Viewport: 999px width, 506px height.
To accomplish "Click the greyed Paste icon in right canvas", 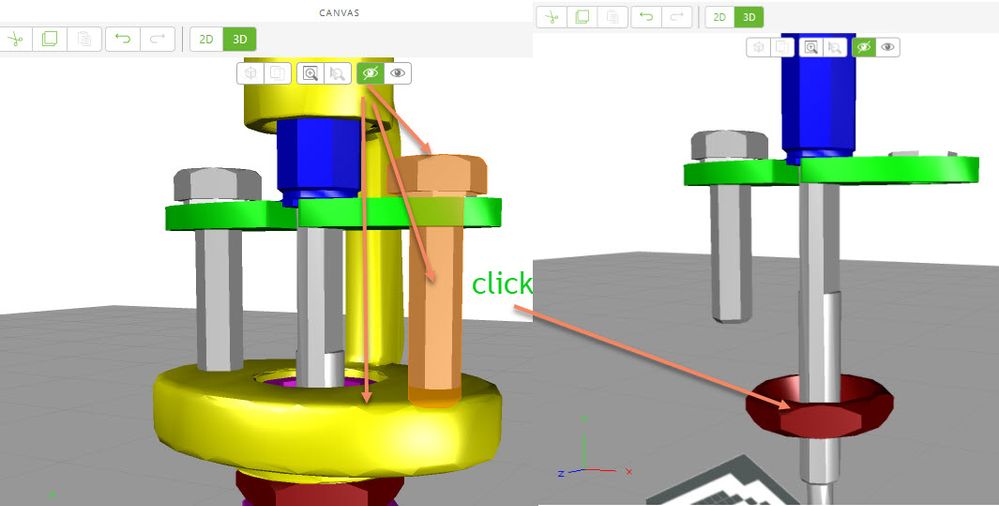I will point(612,17).
